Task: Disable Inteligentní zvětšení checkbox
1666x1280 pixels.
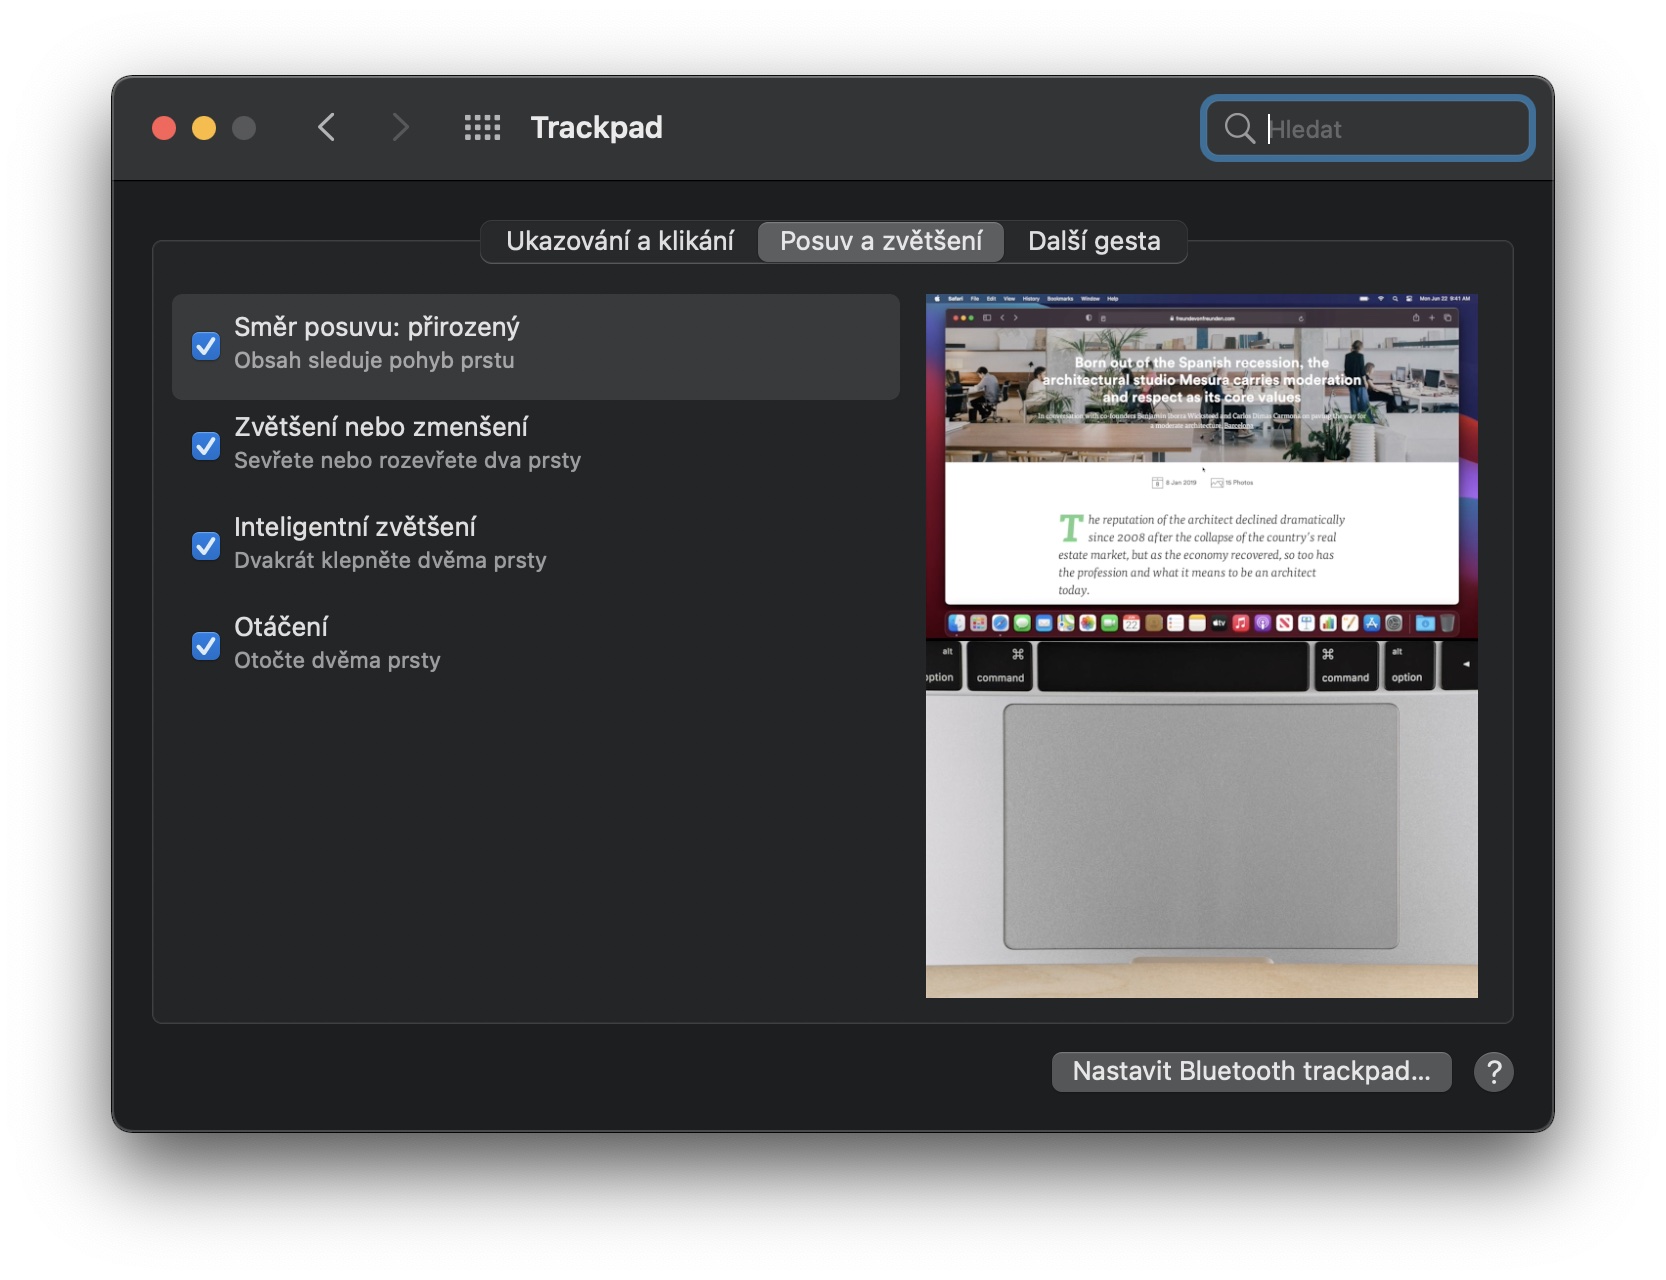Action: [206, 546]
